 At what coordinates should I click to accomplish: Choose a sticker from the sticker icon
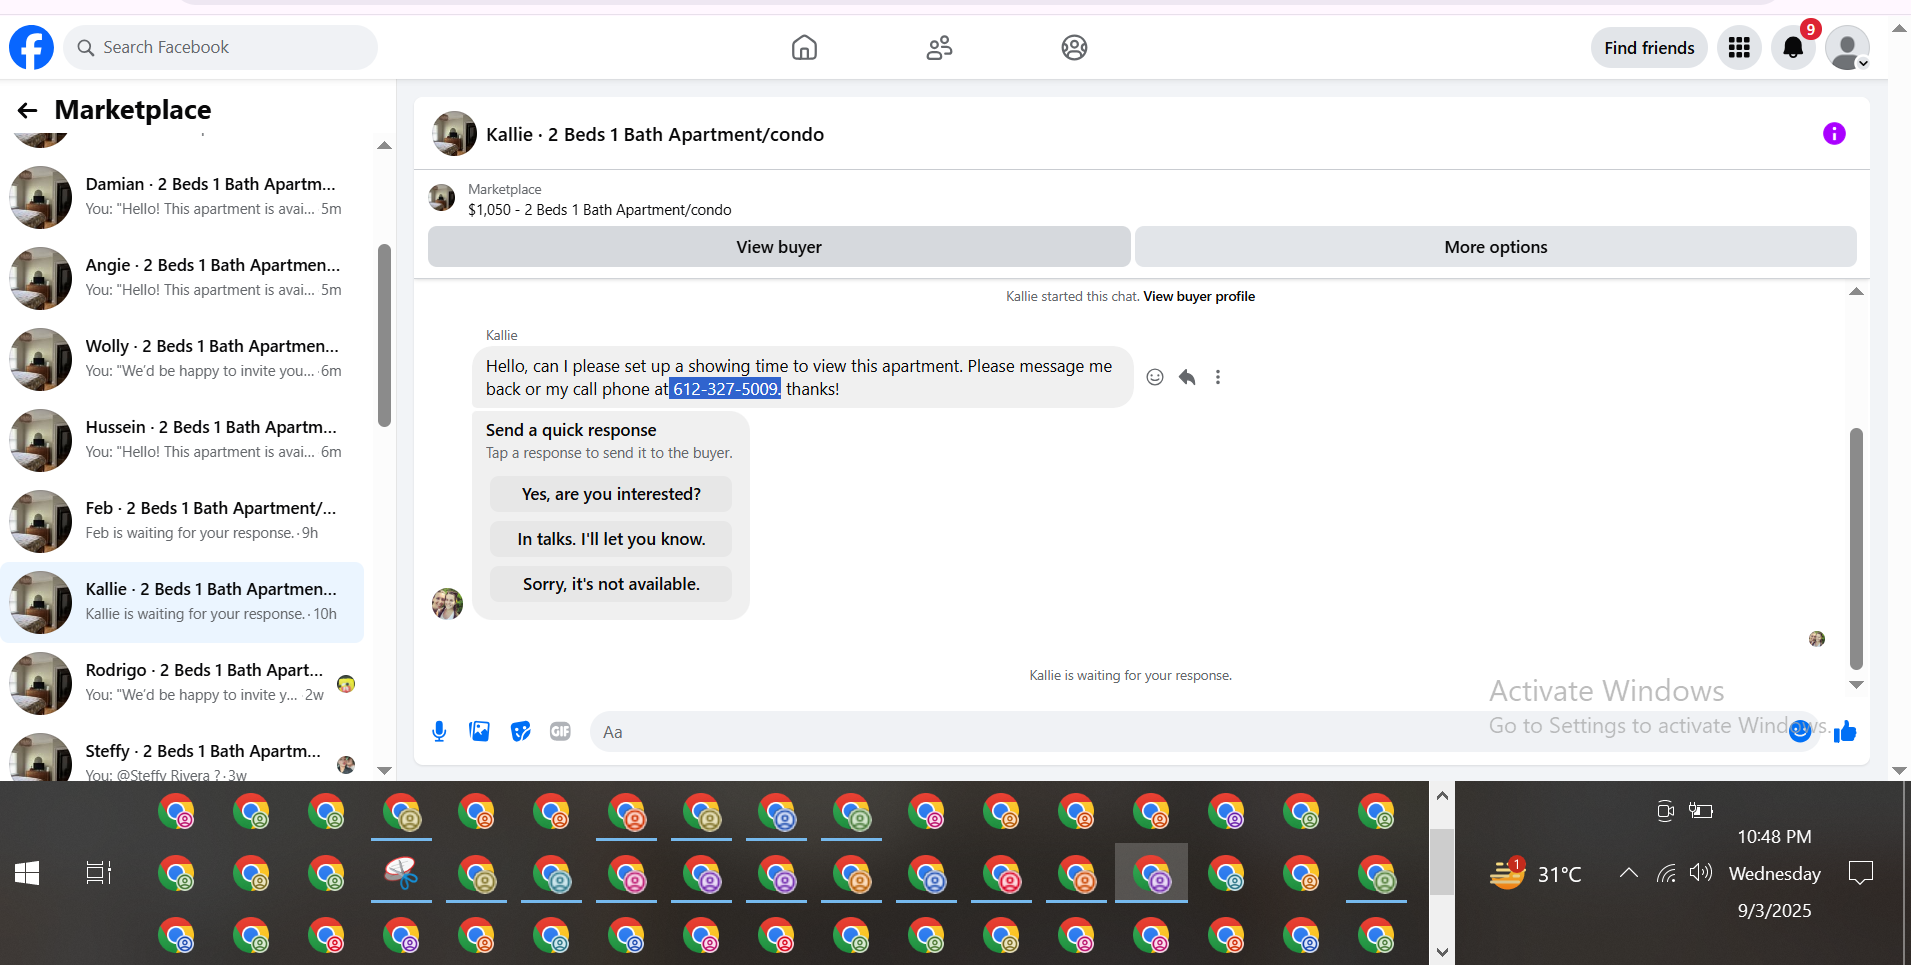[x=520, y=732]
